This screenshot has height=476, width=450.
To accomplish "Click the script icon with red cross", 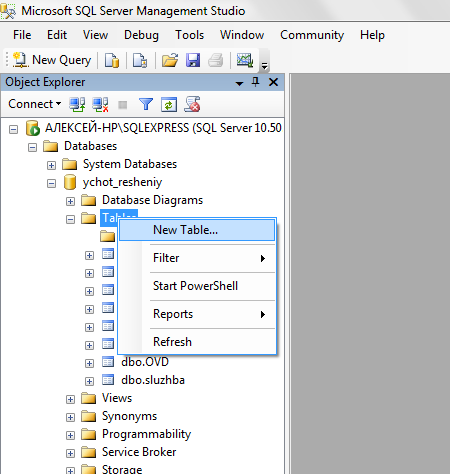I will coord(192,104).
